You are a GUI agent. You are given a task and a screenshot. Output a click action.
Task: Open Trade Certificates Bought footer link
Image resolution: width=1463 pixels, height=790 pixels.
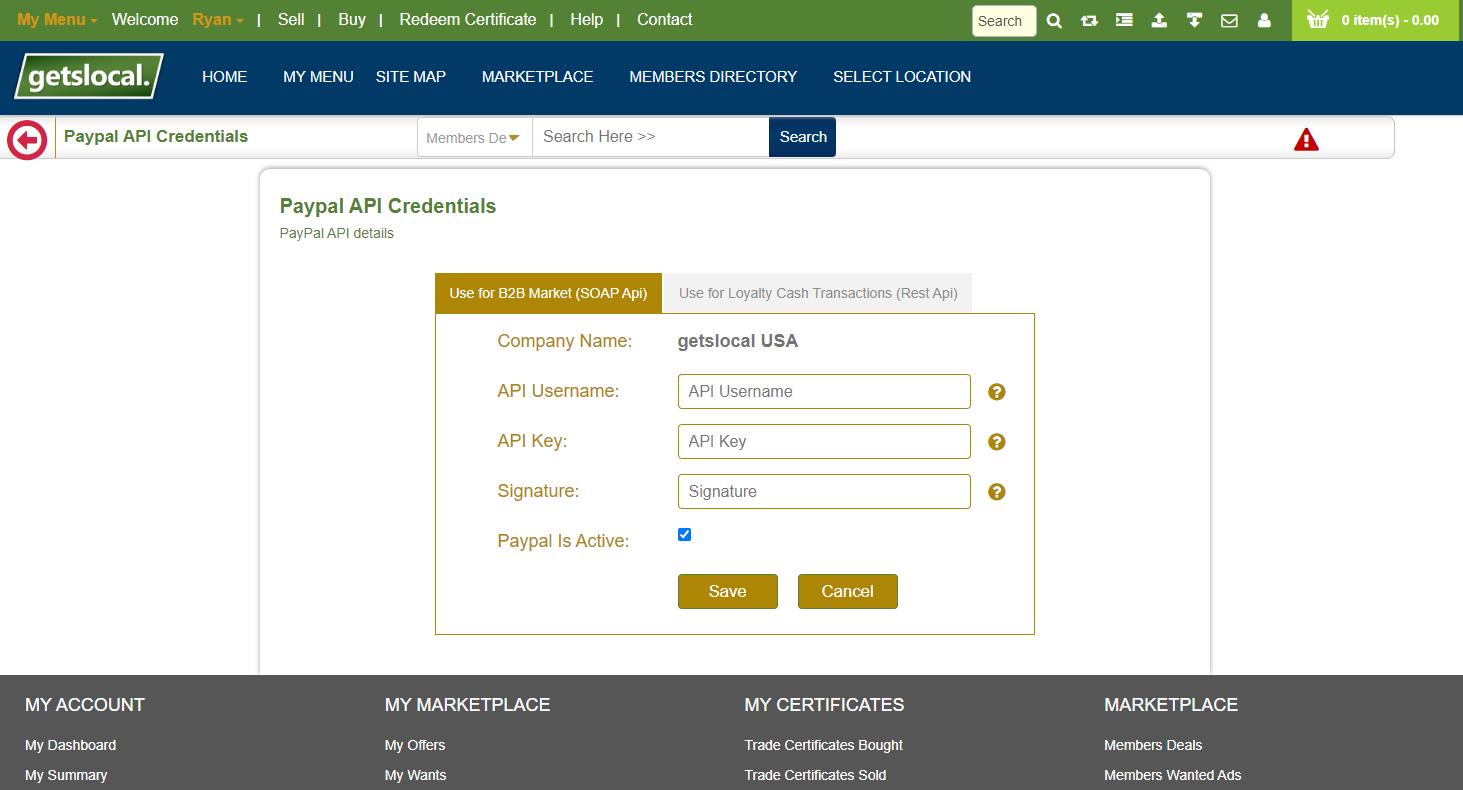click(x=824, y=745)
